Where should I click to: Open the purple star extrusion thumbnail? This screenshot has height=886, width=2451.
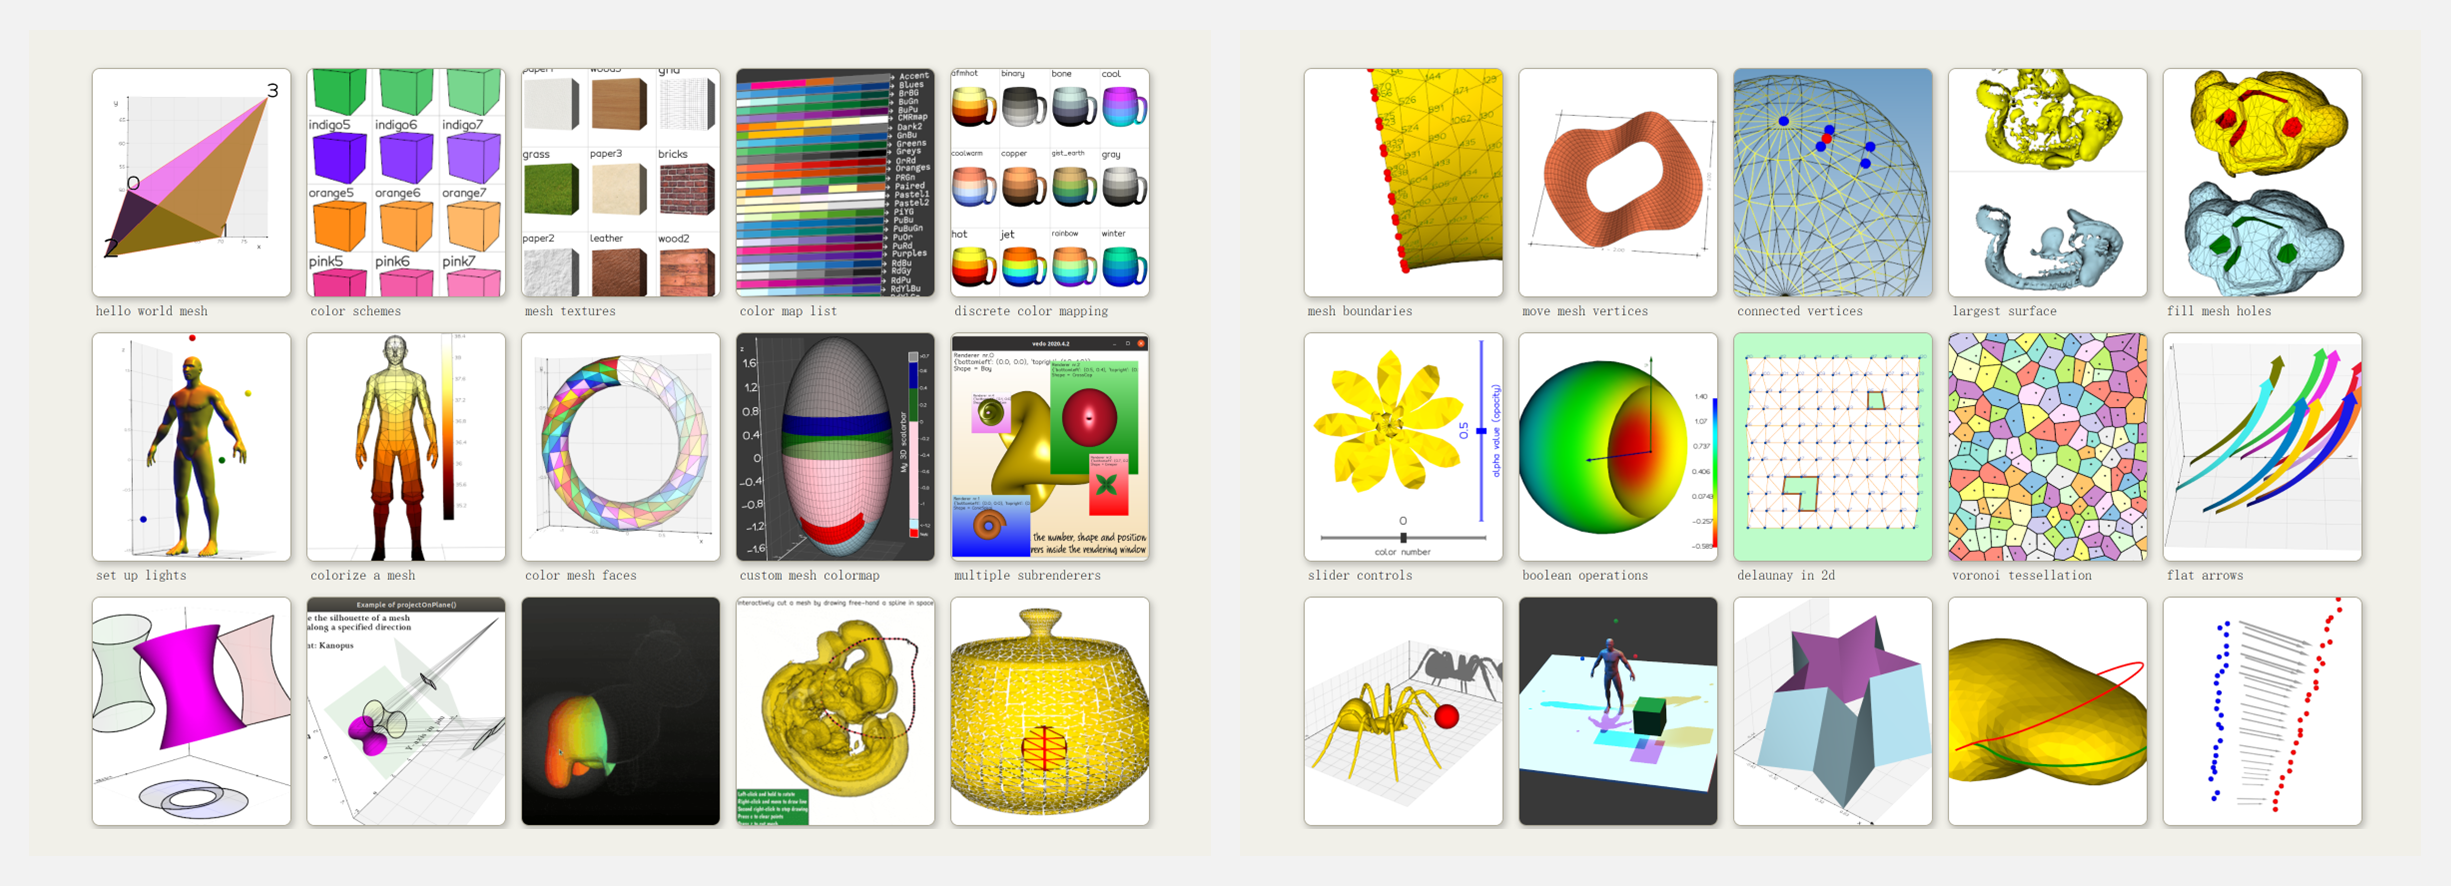coord(1833,711)
